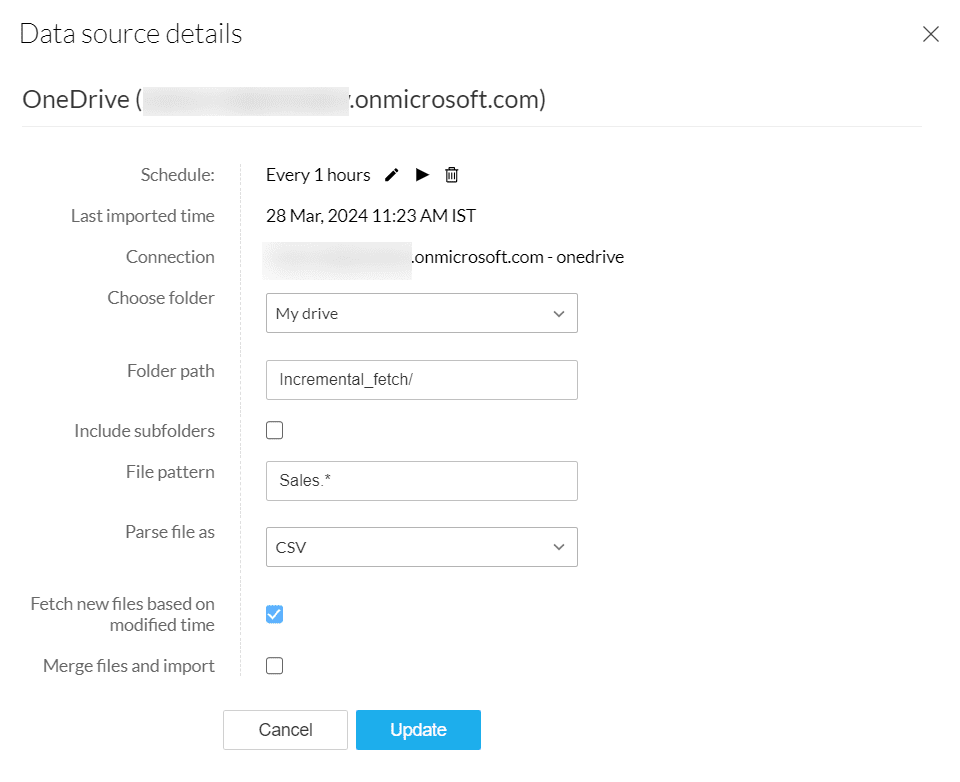Click the 'Include subfolders' label text

(144, 431)
